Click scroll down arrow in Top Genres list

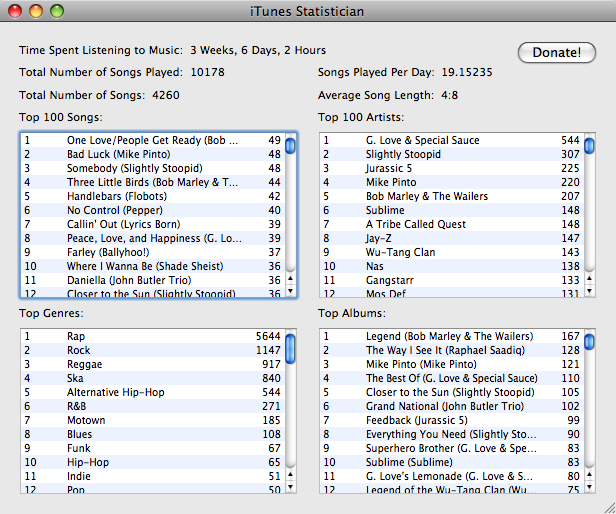(290, 487)
